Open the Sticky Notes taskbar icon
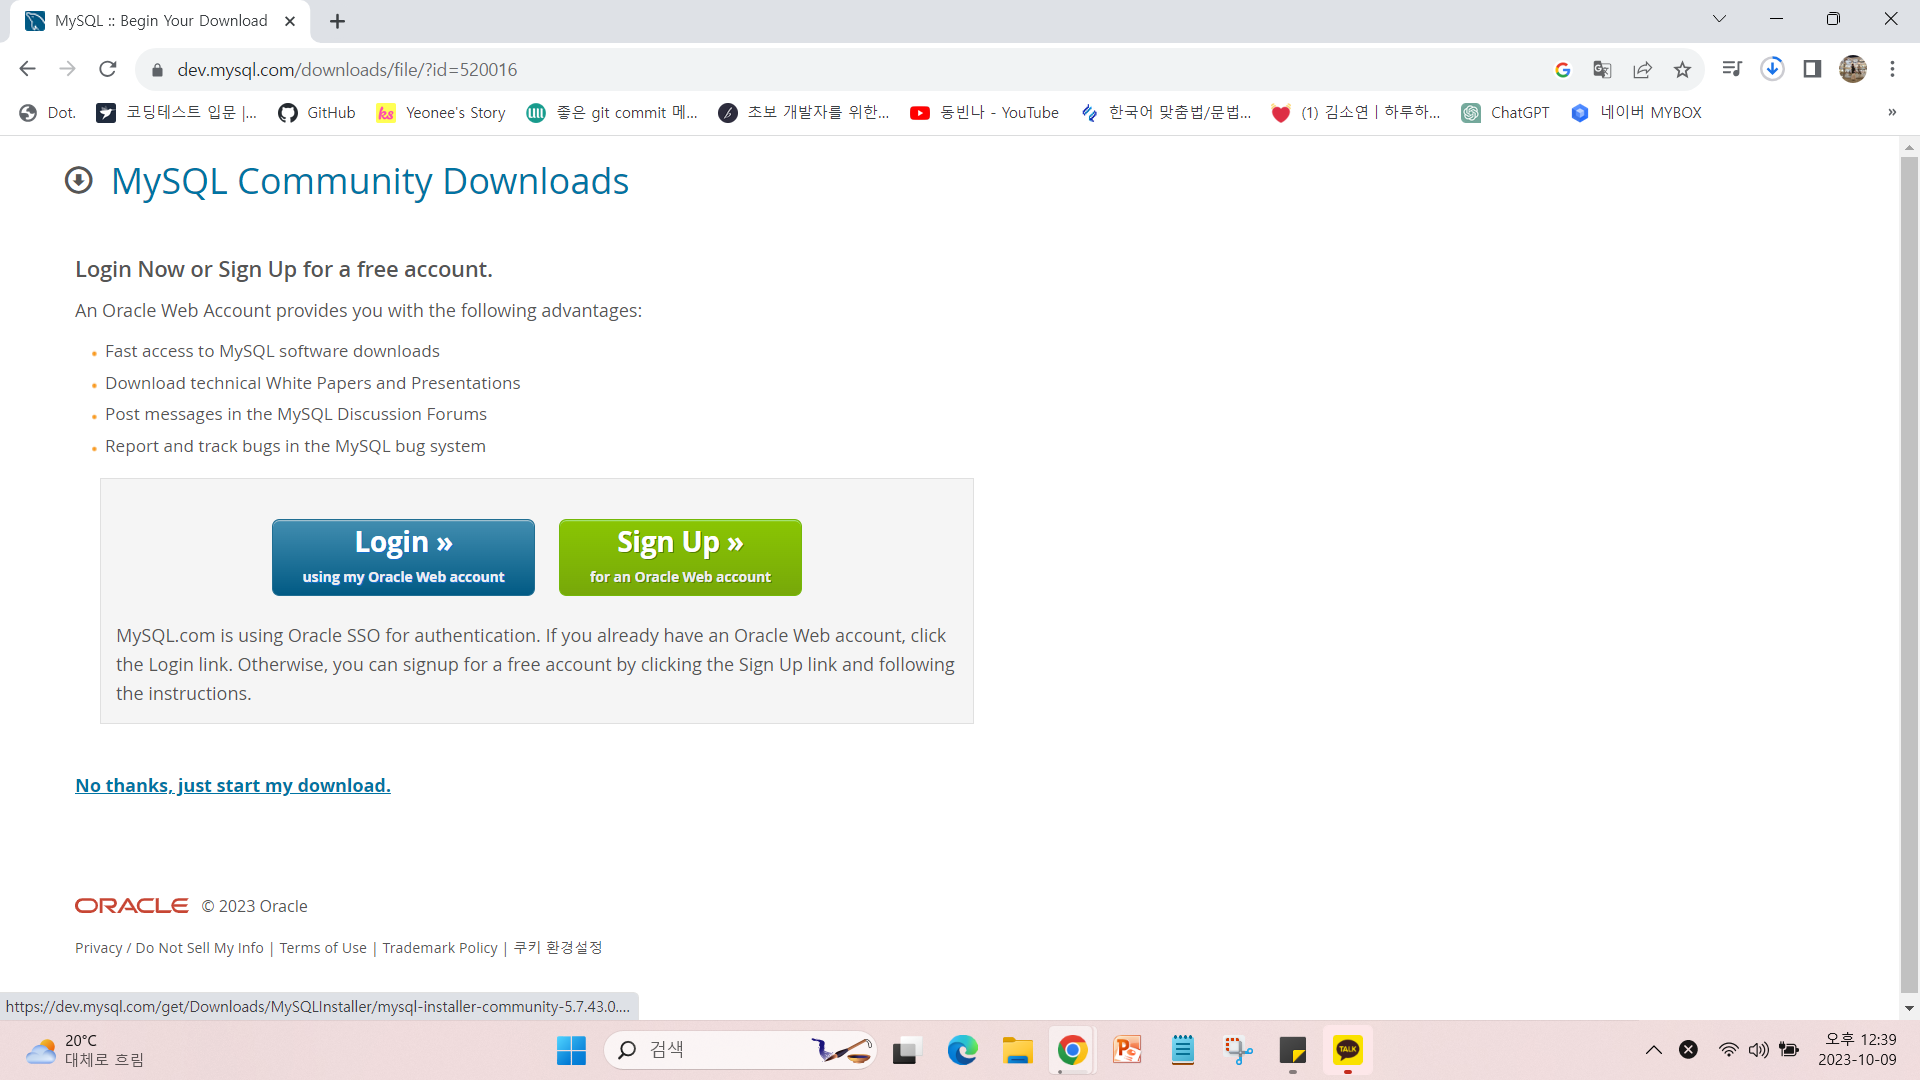This screenshot has width=1920, height=1080. pyautogui.click(x=1293, y=1050)
